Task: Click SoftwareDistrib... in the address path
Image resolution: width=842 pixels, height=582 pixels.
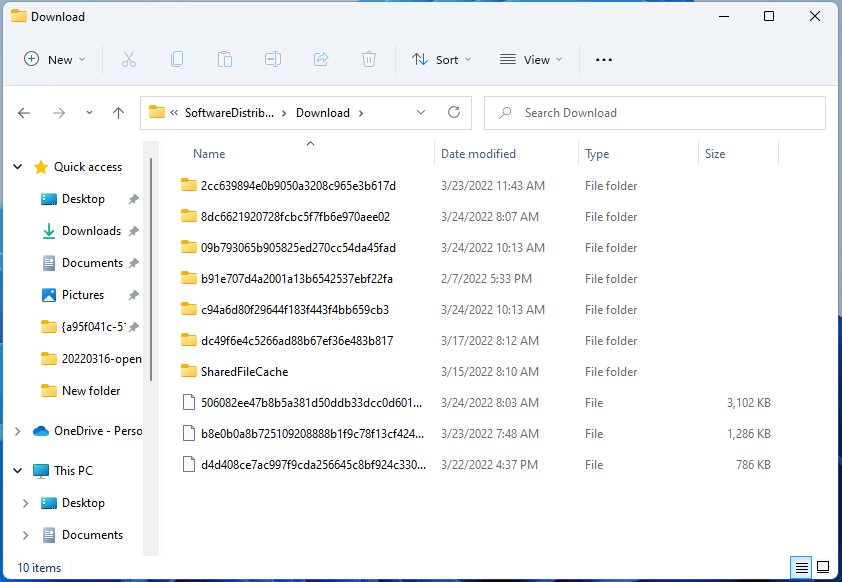Action: click(x=229, y=113)
